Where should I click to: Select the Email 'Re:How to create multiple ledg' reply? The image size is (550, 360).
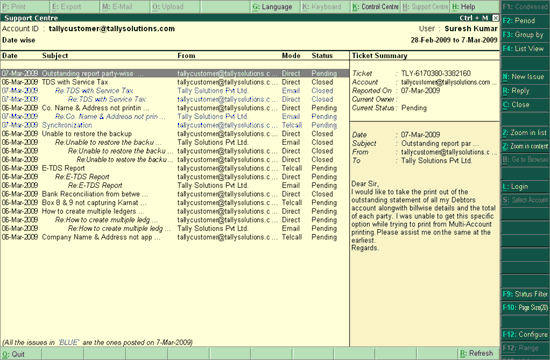175,228
